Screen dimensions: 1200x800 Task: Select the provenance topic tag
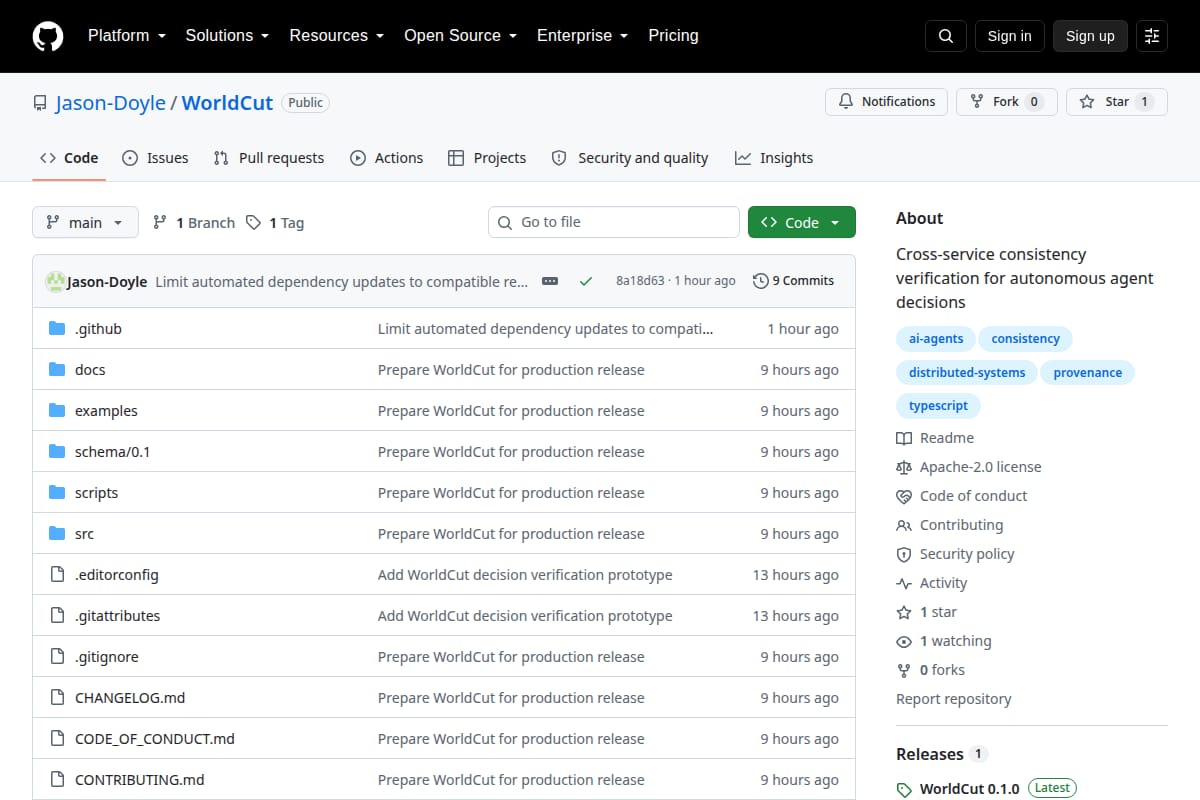pos(1088,373)
